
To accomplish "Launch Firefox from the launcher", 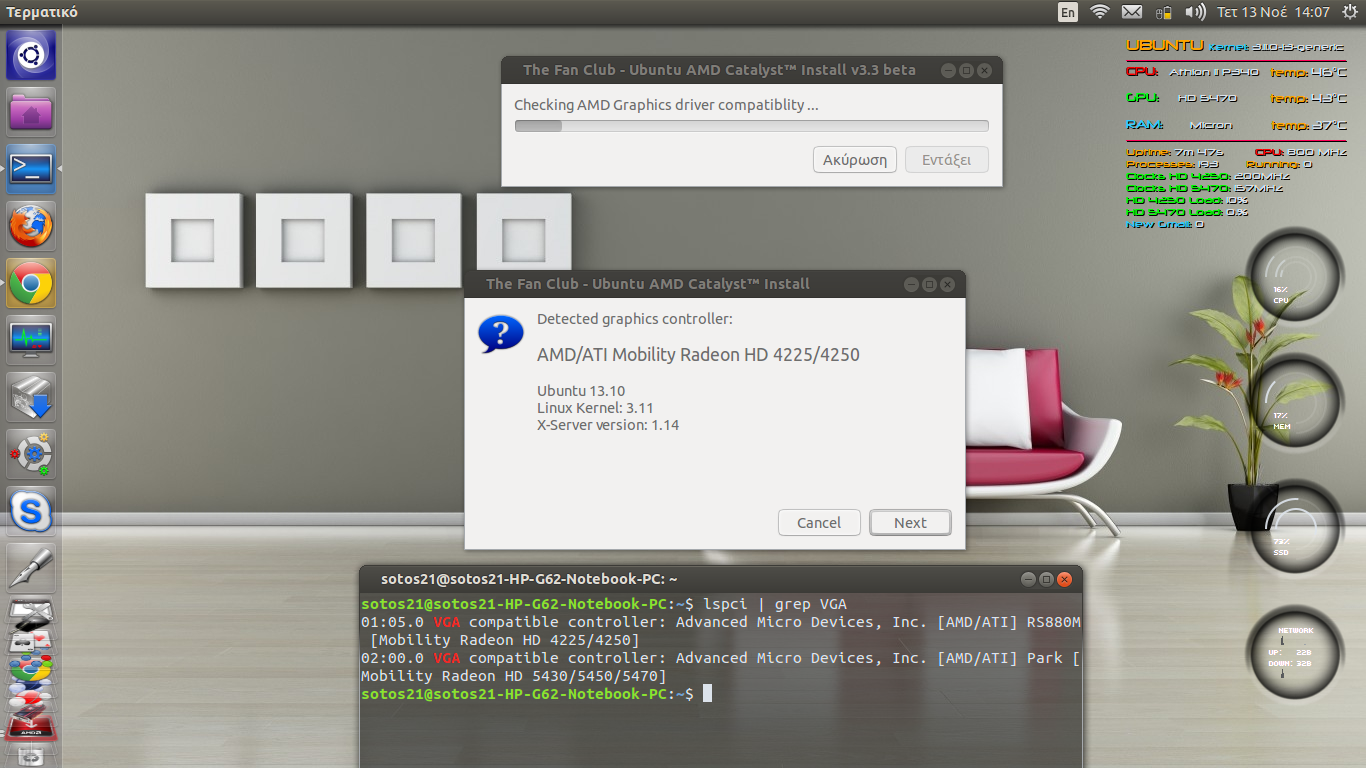I will coord(31,226).
